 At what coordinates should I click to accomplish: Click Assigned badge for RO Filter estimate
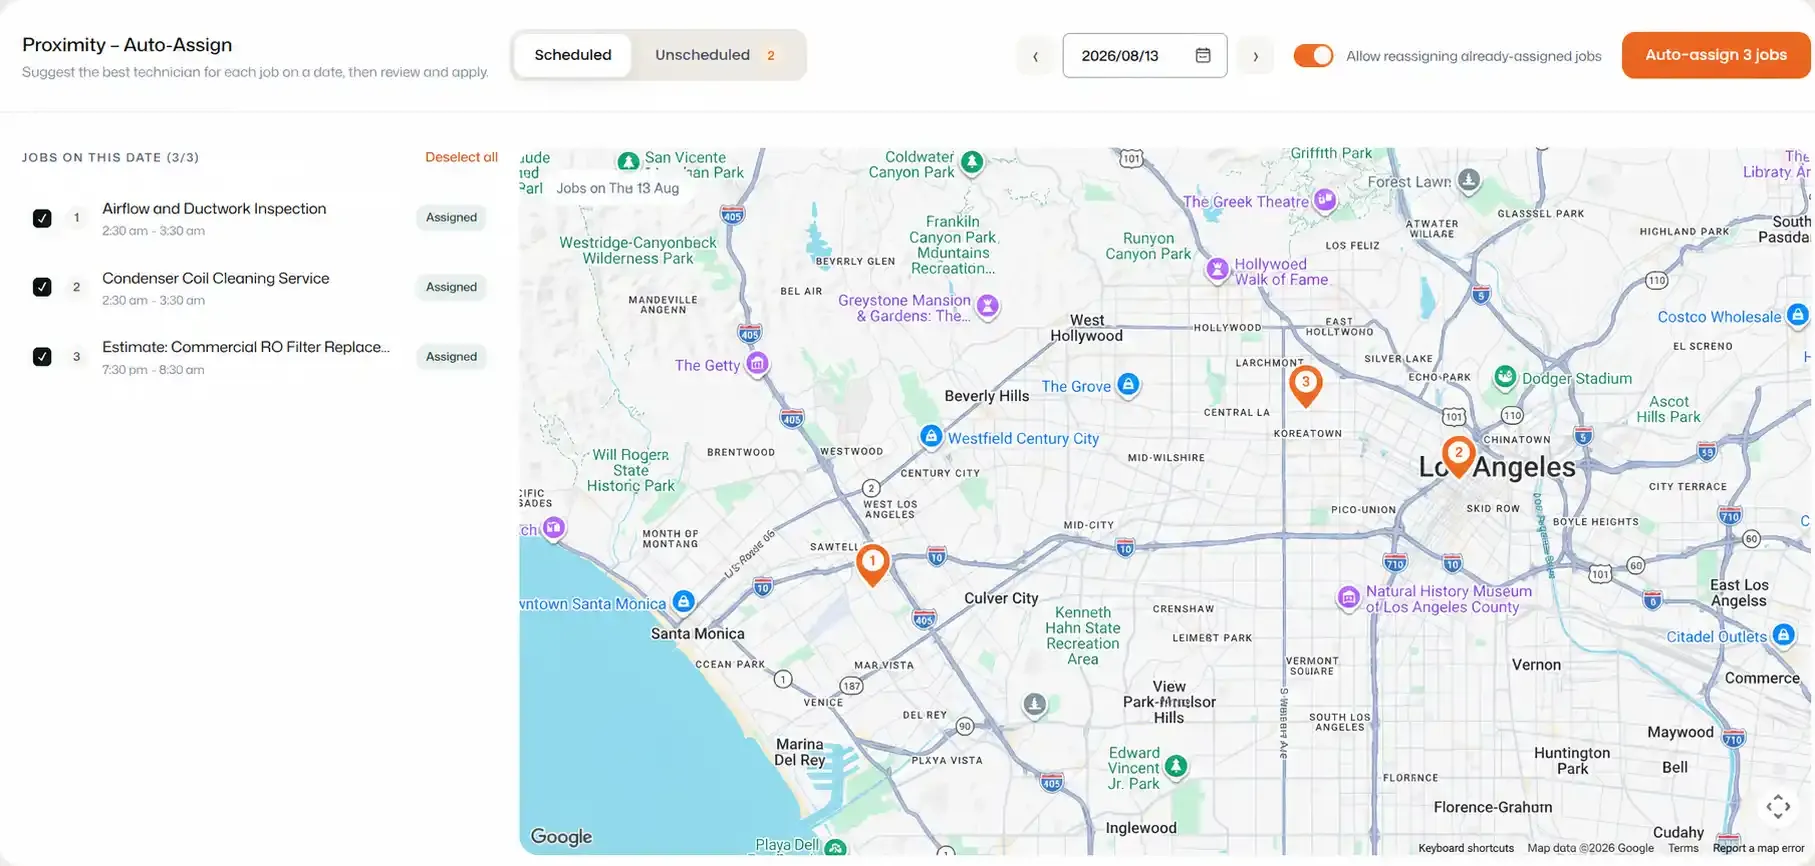[451, 357]
